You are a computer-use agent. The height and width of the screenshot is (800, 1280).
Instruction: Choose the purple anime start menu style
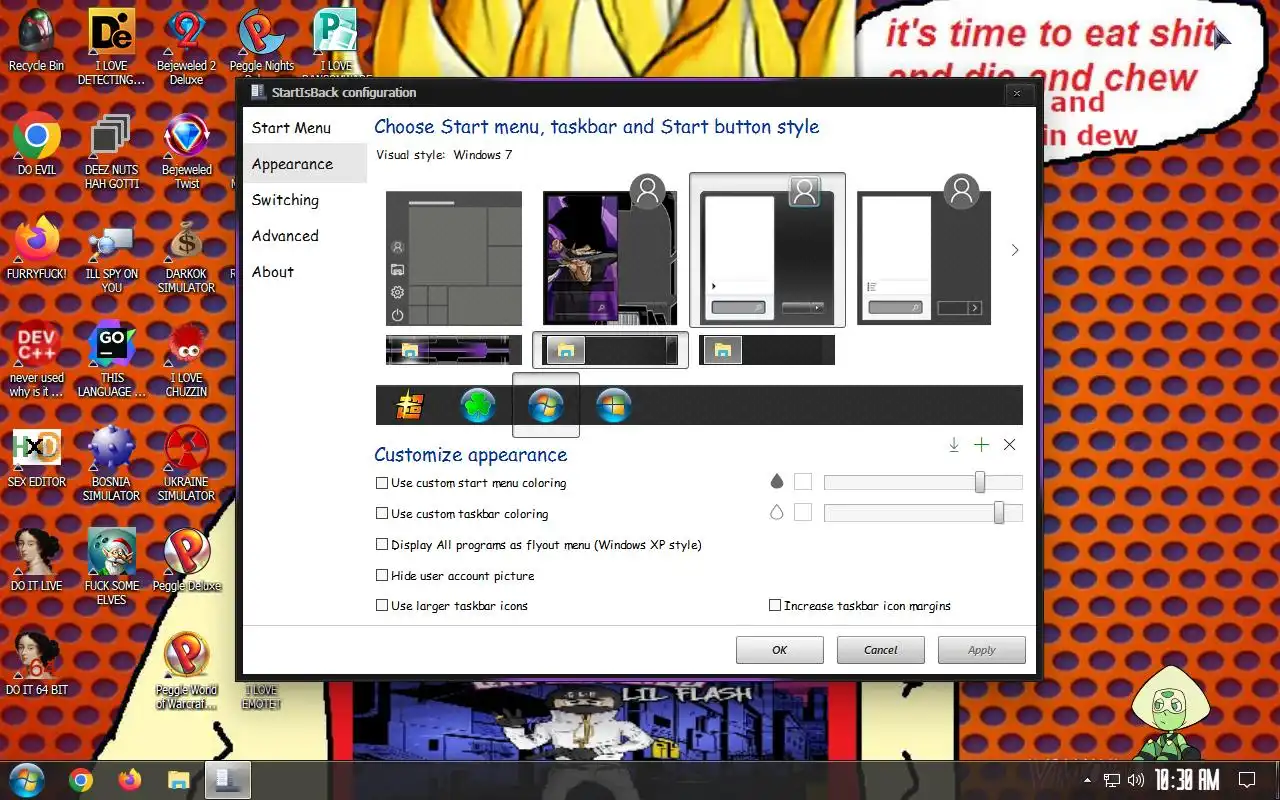(x=610, y=250)
